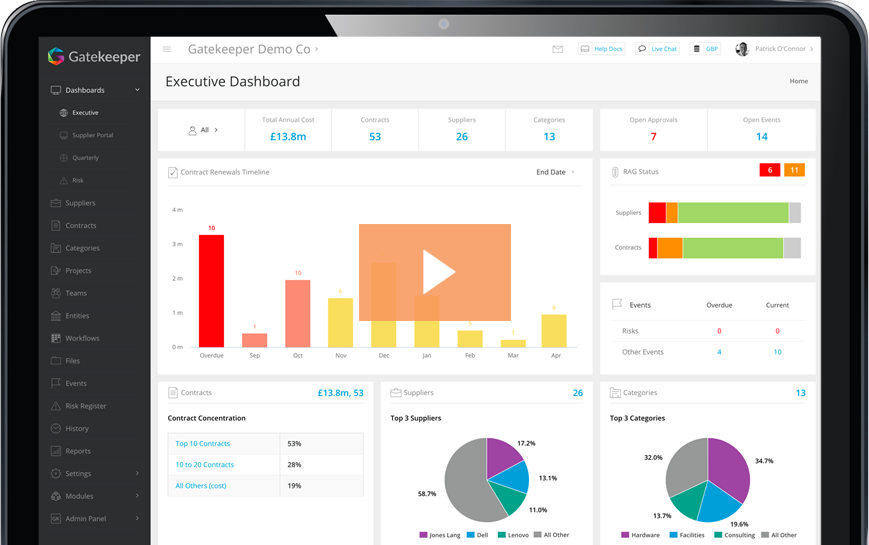The height and width of the screenshot is (545, 869).
Task: Select the Supplier Portal dashboard
Action: tap(92, 135)
